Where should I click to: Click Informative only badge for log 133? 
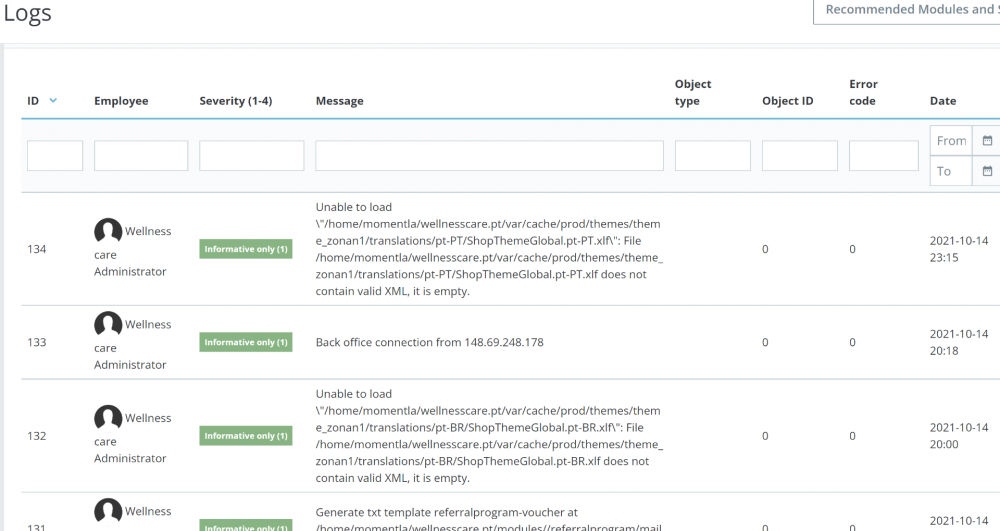(x=246, y=343)
